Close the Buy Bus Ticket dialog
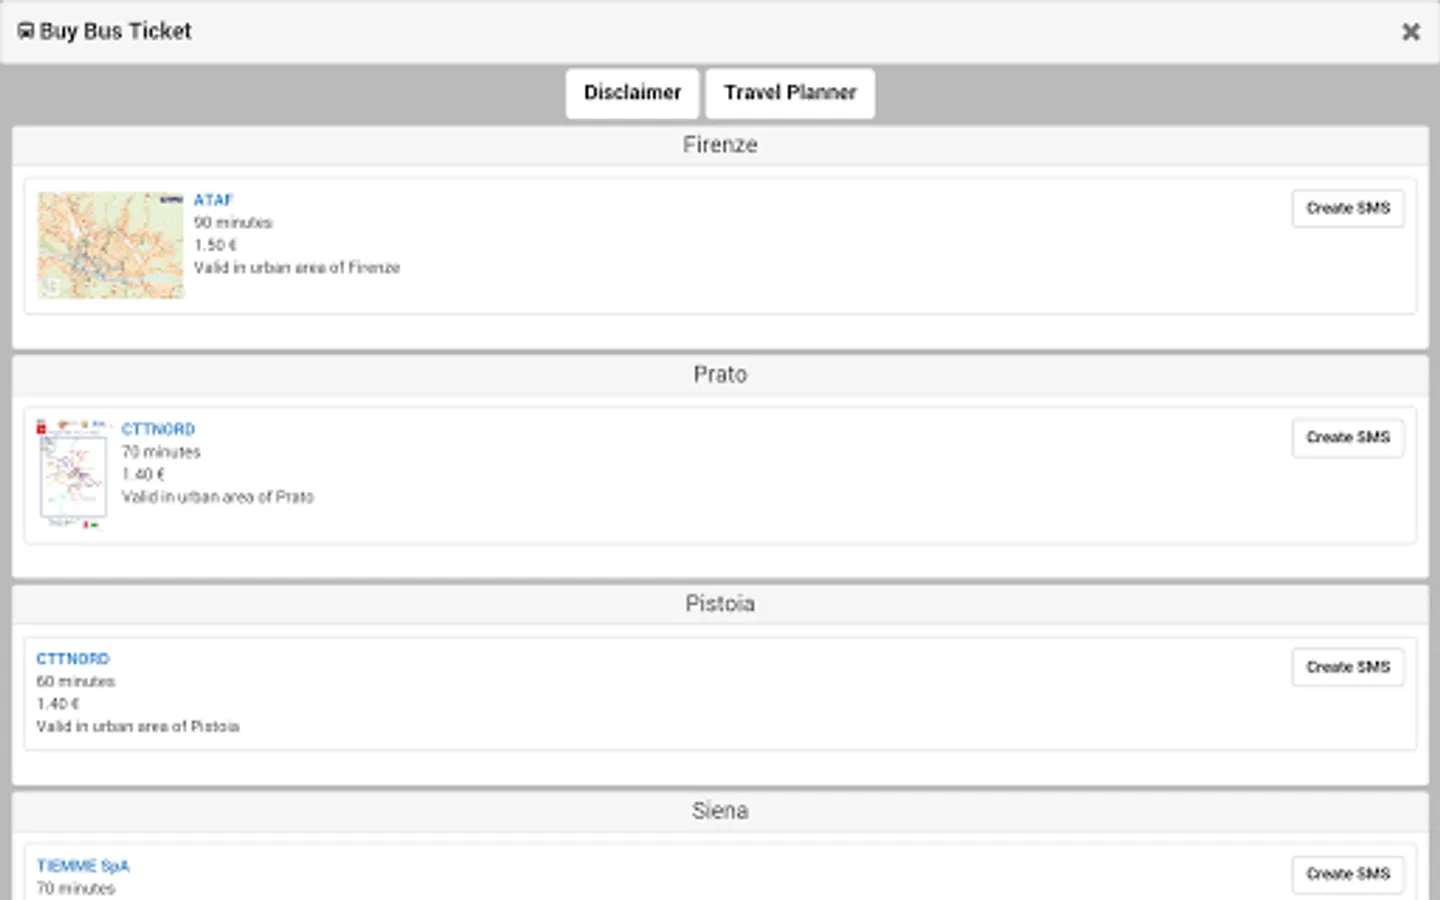 (x=1411, y=32)
